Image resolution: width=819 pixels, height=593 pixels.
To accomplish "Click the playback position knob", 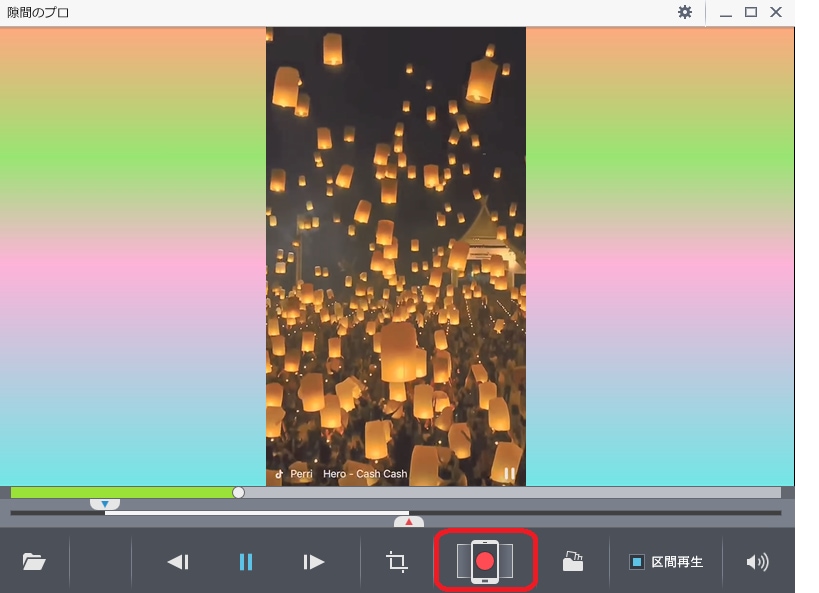I will pyautogui.click(x=238, y=492).
